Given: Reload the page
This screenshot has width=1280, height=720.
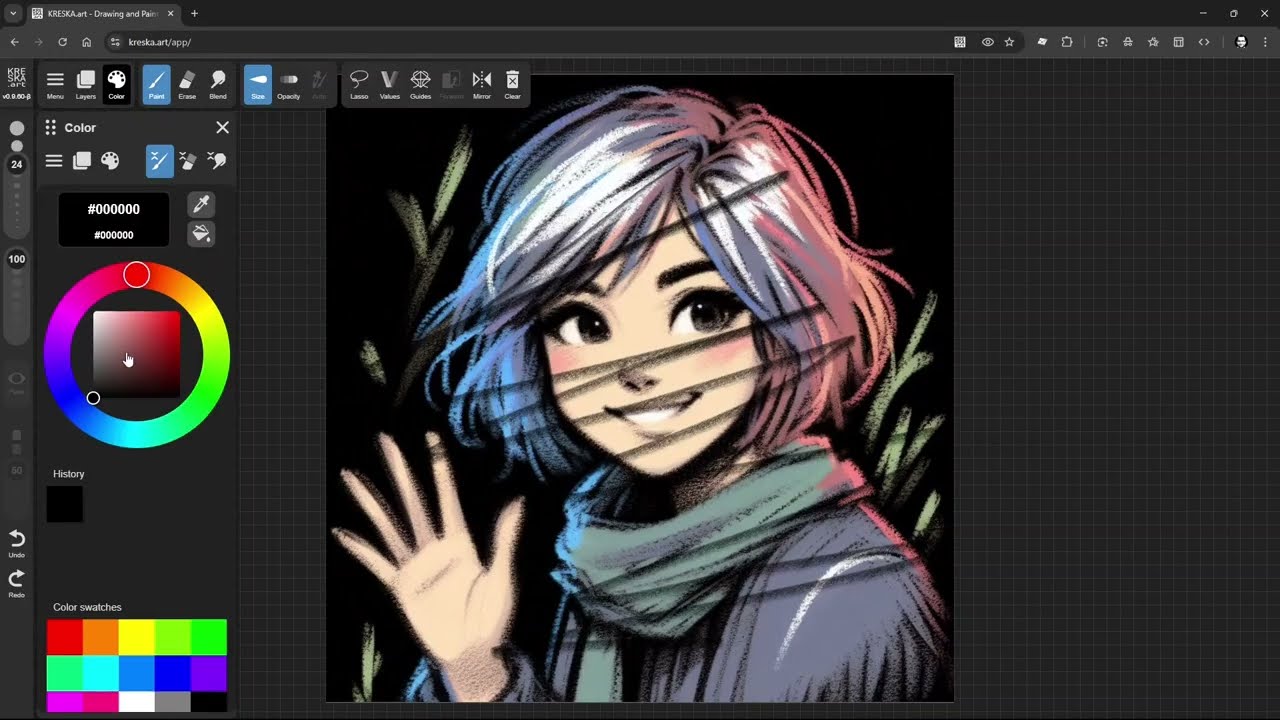Looking at the screenshot, I should [62, 42].
